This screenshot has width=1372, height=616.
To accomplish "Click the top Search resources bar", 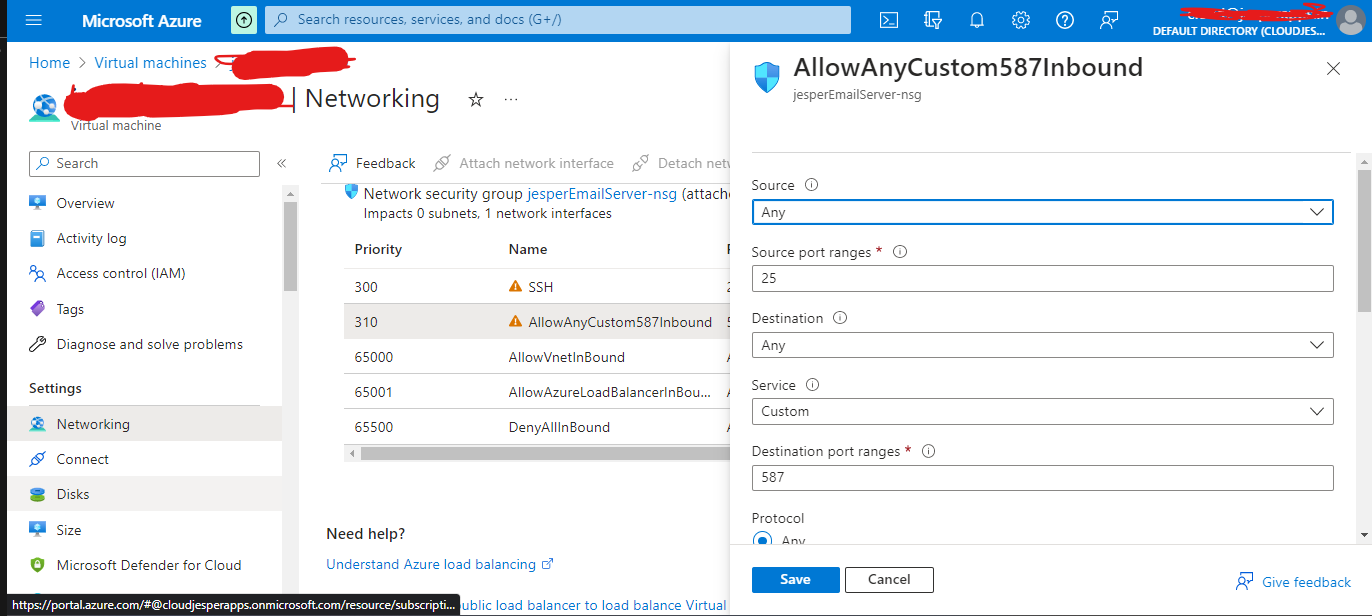I will [558, 20].
